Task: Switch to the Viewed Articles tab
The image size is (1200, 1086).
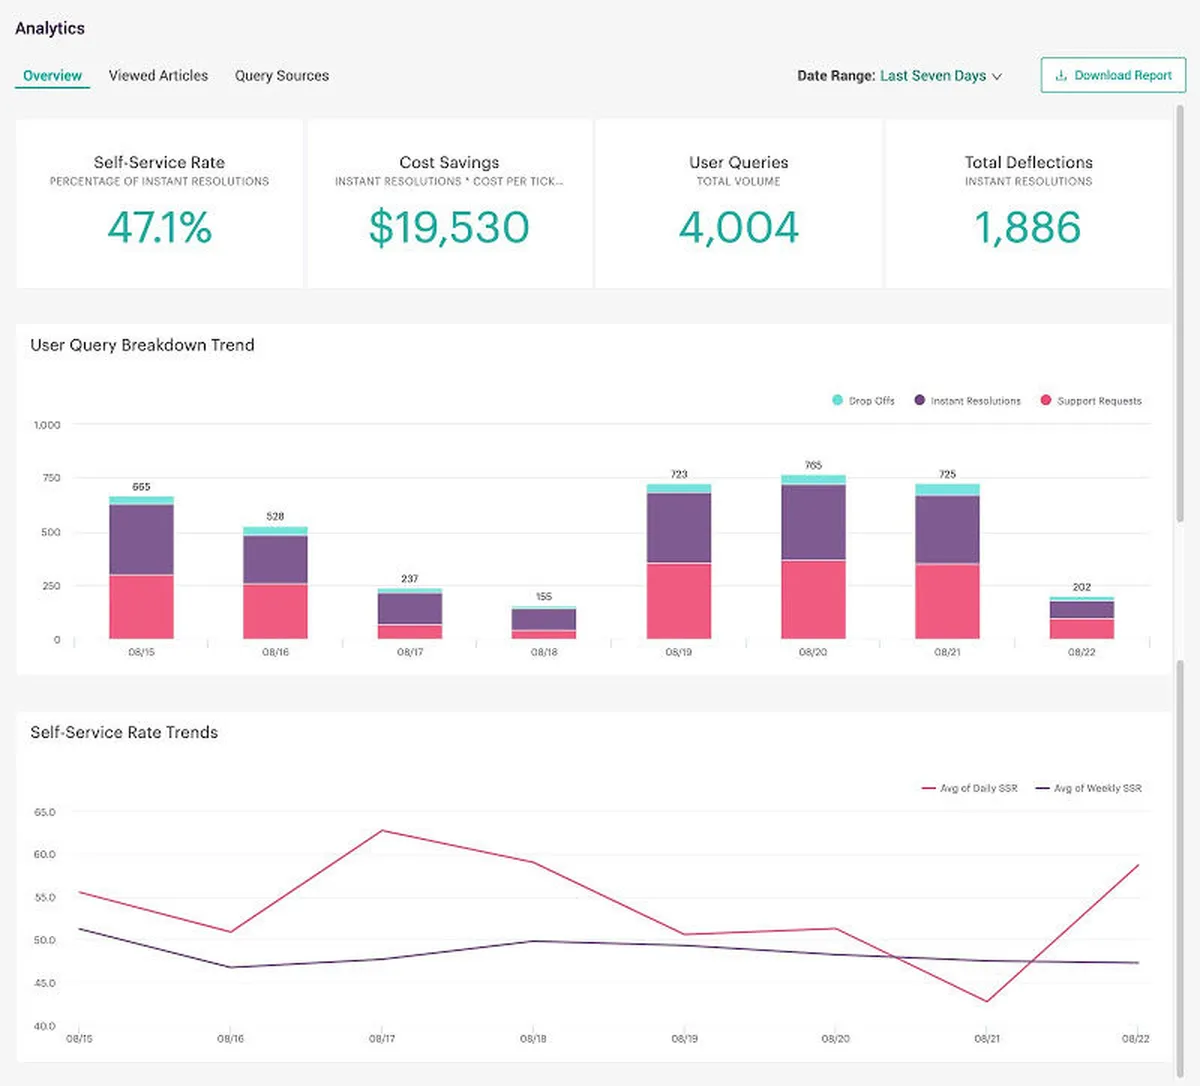Action: pos(158,76)
